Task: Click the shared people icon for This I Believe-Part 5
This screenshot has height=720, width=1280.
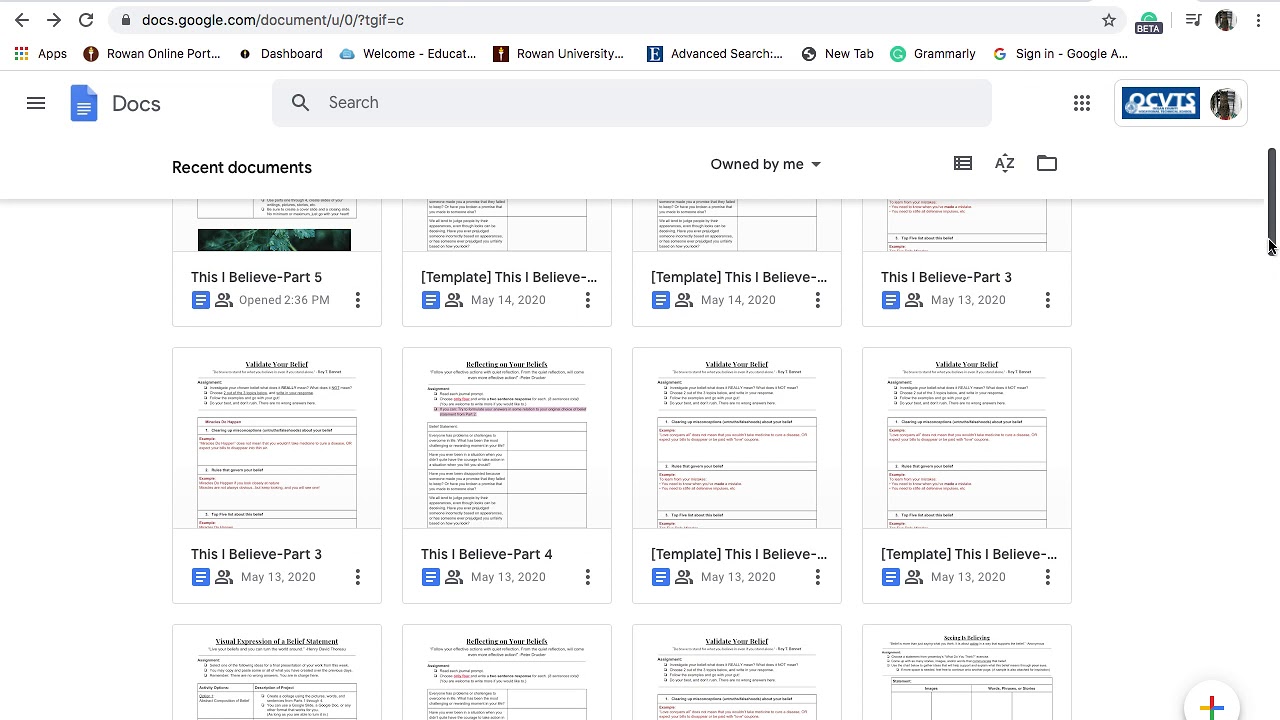Action: tap(224, 300)
